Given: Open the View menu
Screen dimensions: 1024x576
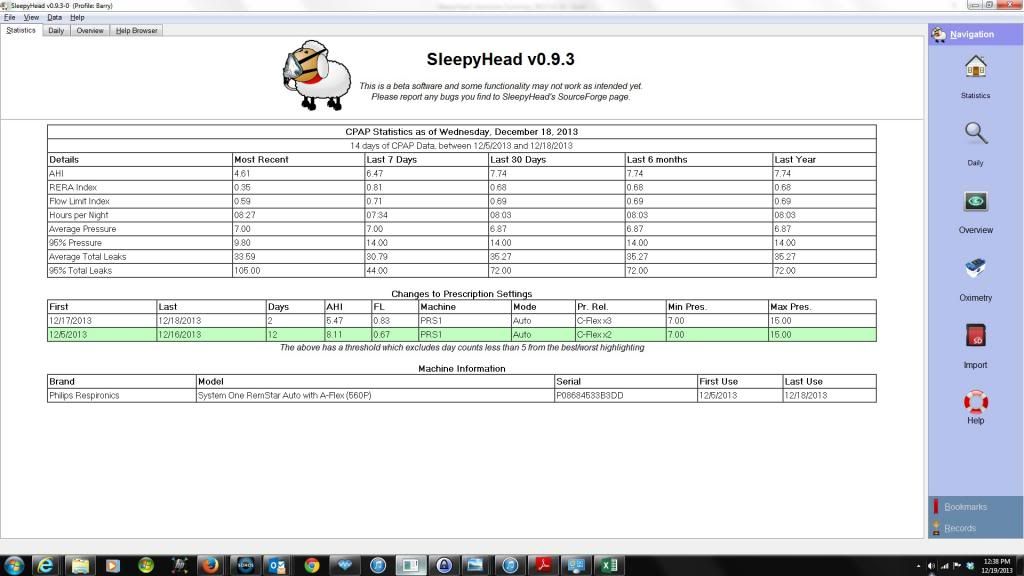Looking at the screenshot, I should tap(31, 18).
